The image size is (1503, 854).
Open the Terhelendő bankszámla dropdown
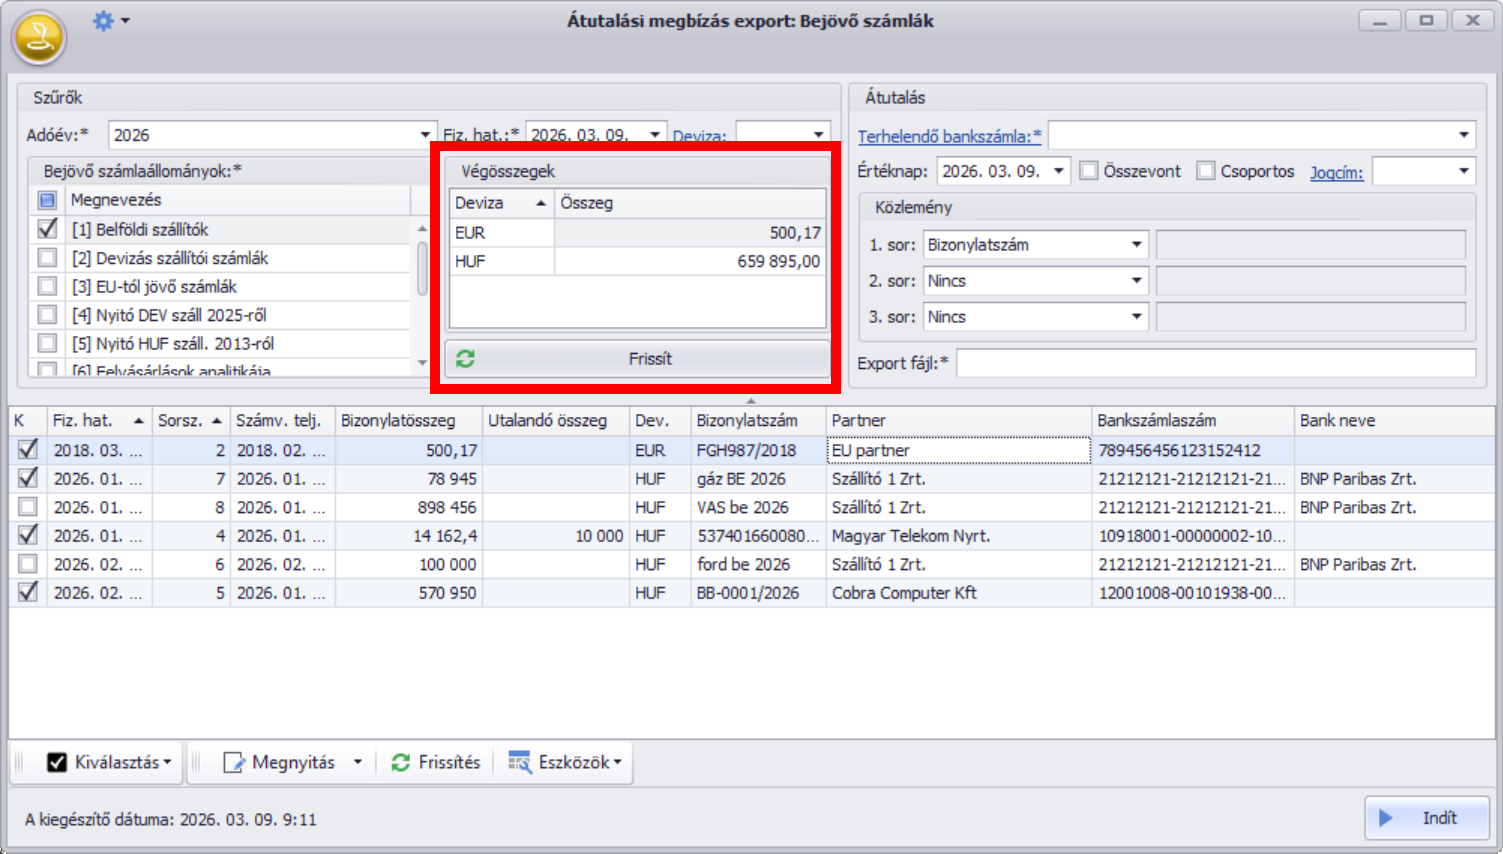[1463, 135]
